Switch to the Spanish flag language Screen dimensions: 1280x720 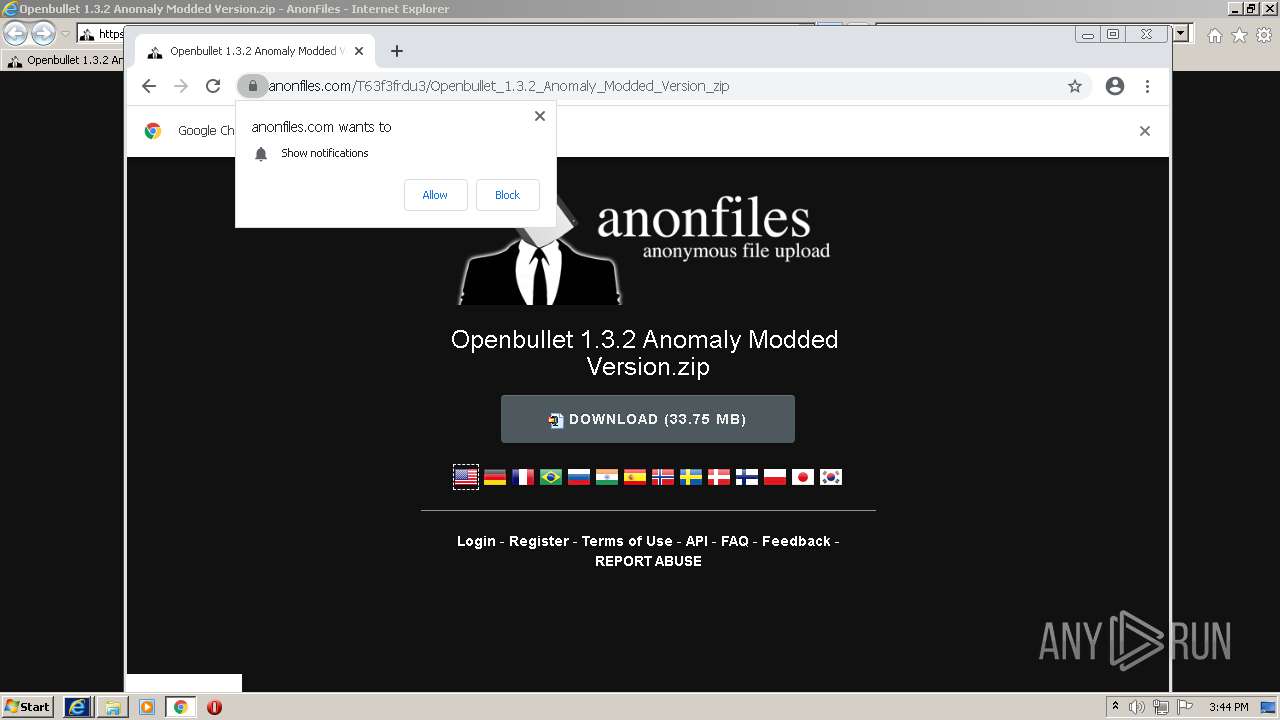(634, 477)
